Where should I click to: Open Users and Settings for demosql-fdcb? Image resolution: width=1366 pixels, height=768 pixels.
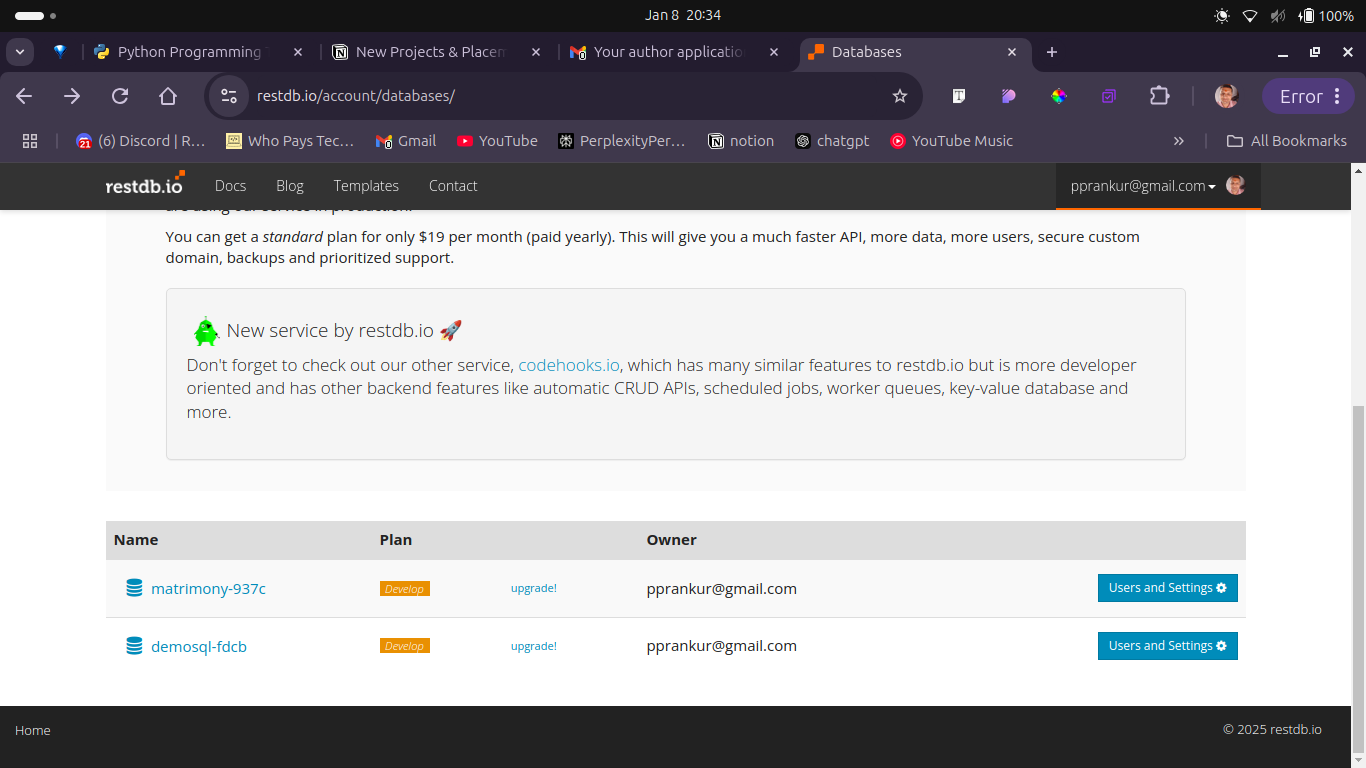pos(1168,646)
